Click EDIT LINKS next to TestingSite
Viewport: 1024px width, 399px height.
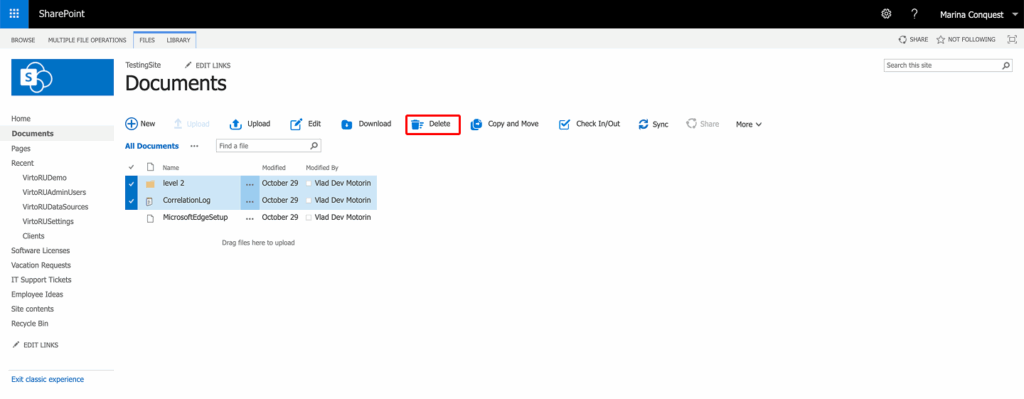tap(208, 65)
